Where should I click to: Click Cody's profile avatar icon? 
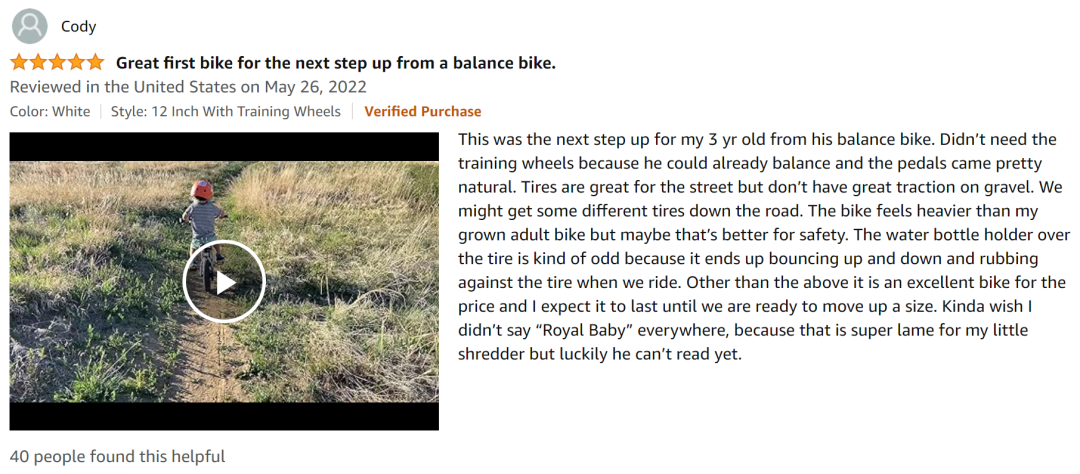tap(30, 27)
